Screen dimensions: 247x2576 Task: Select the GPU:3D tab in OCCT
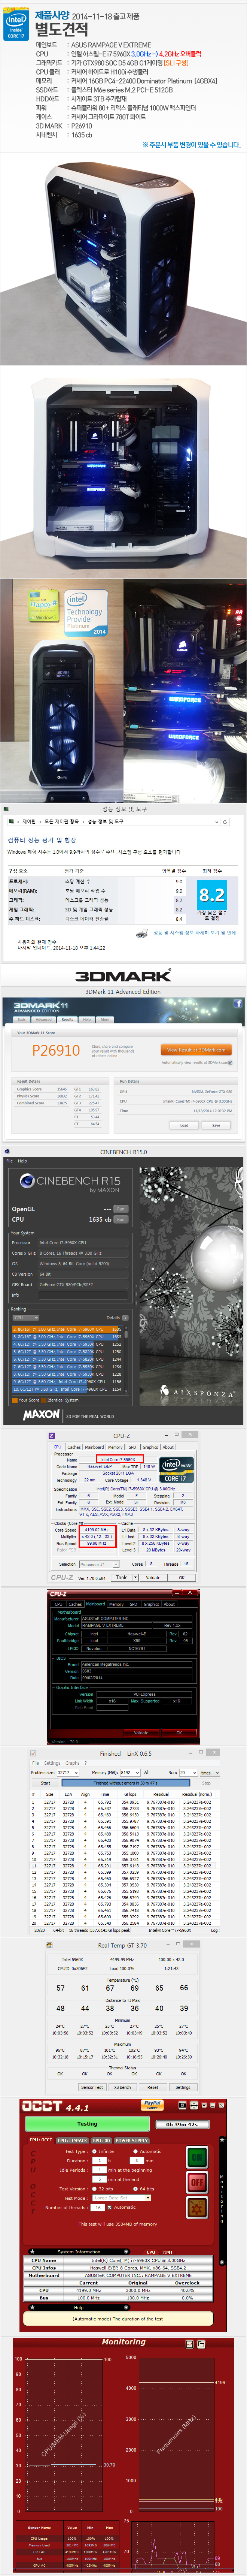click(101, 2140)
